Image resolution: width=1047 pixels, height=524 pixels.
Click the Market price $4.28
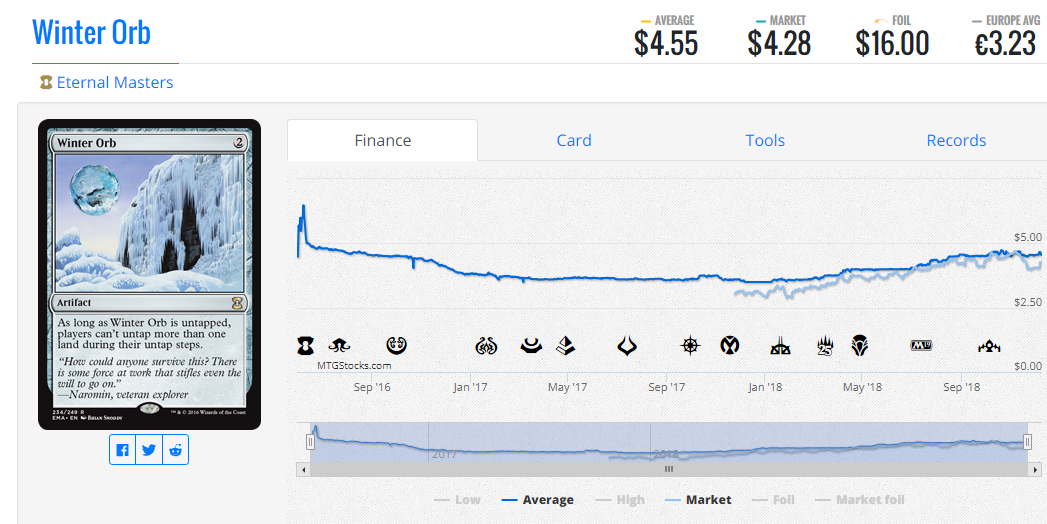779,43
